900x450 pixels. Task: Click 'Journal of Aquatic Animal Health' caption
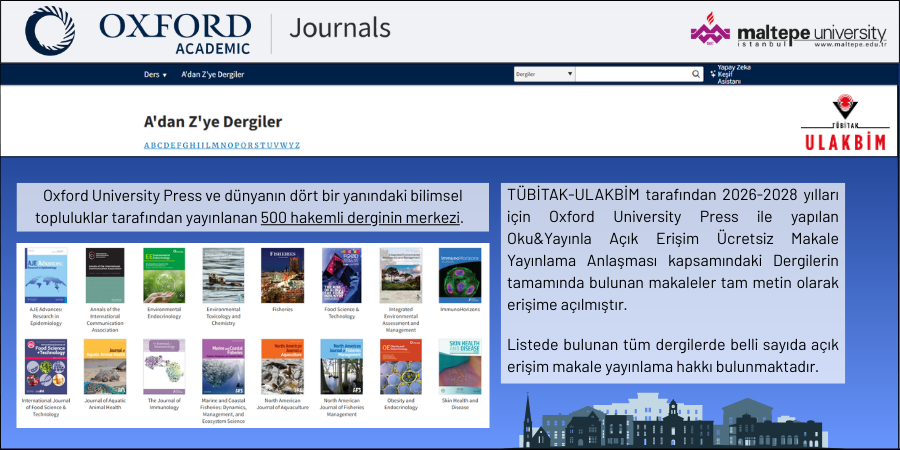[104, 404]
